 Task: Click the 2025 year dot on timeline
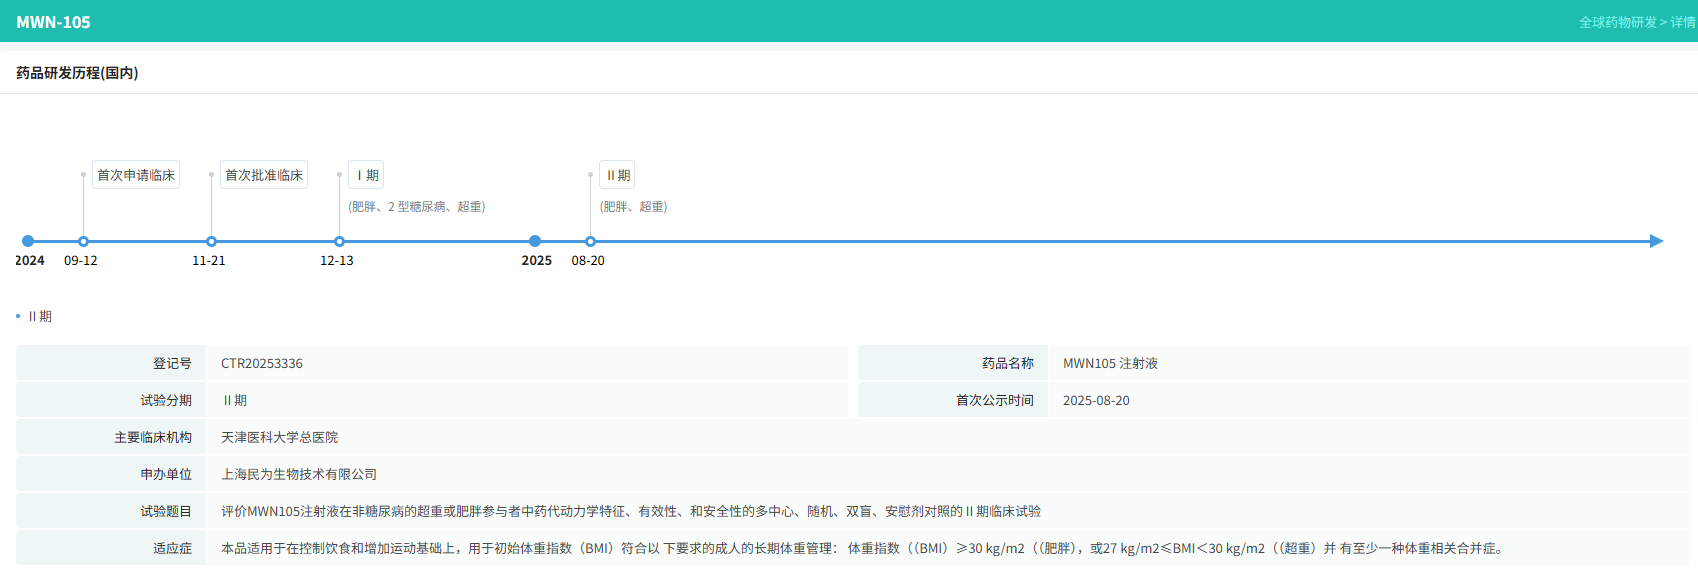tap(535, 241)
